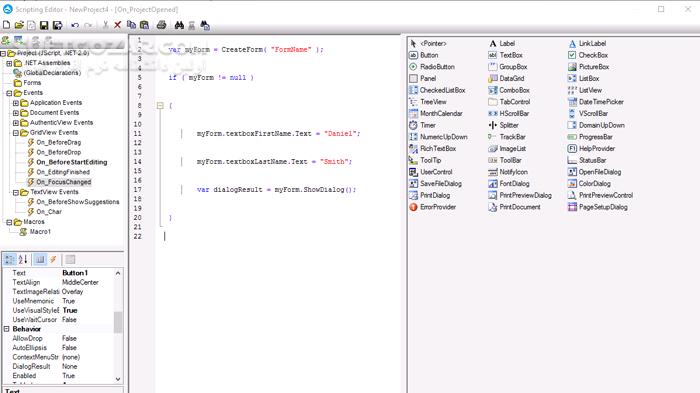Select the PageSetupDialog control in toolbox
Image resolution: width=700 pixels, height=393 pixels.
(598, 207)
